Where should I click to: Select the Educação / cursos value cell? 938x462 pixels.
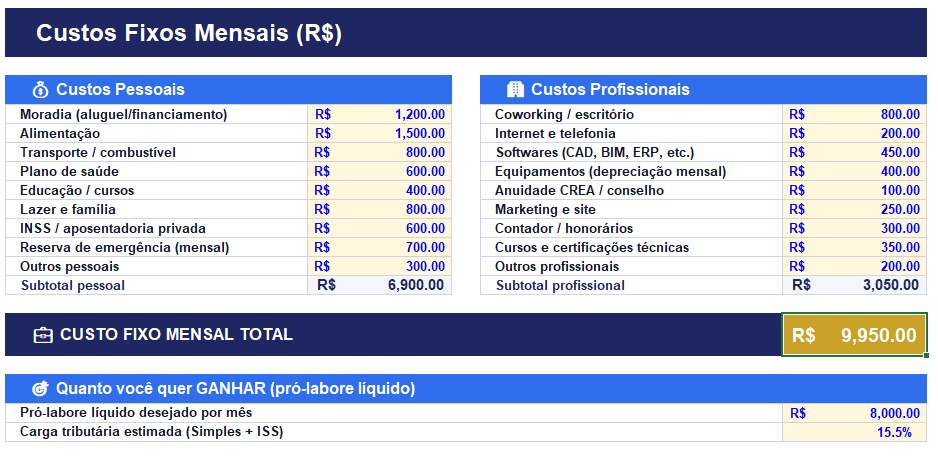tap(380, 190)
